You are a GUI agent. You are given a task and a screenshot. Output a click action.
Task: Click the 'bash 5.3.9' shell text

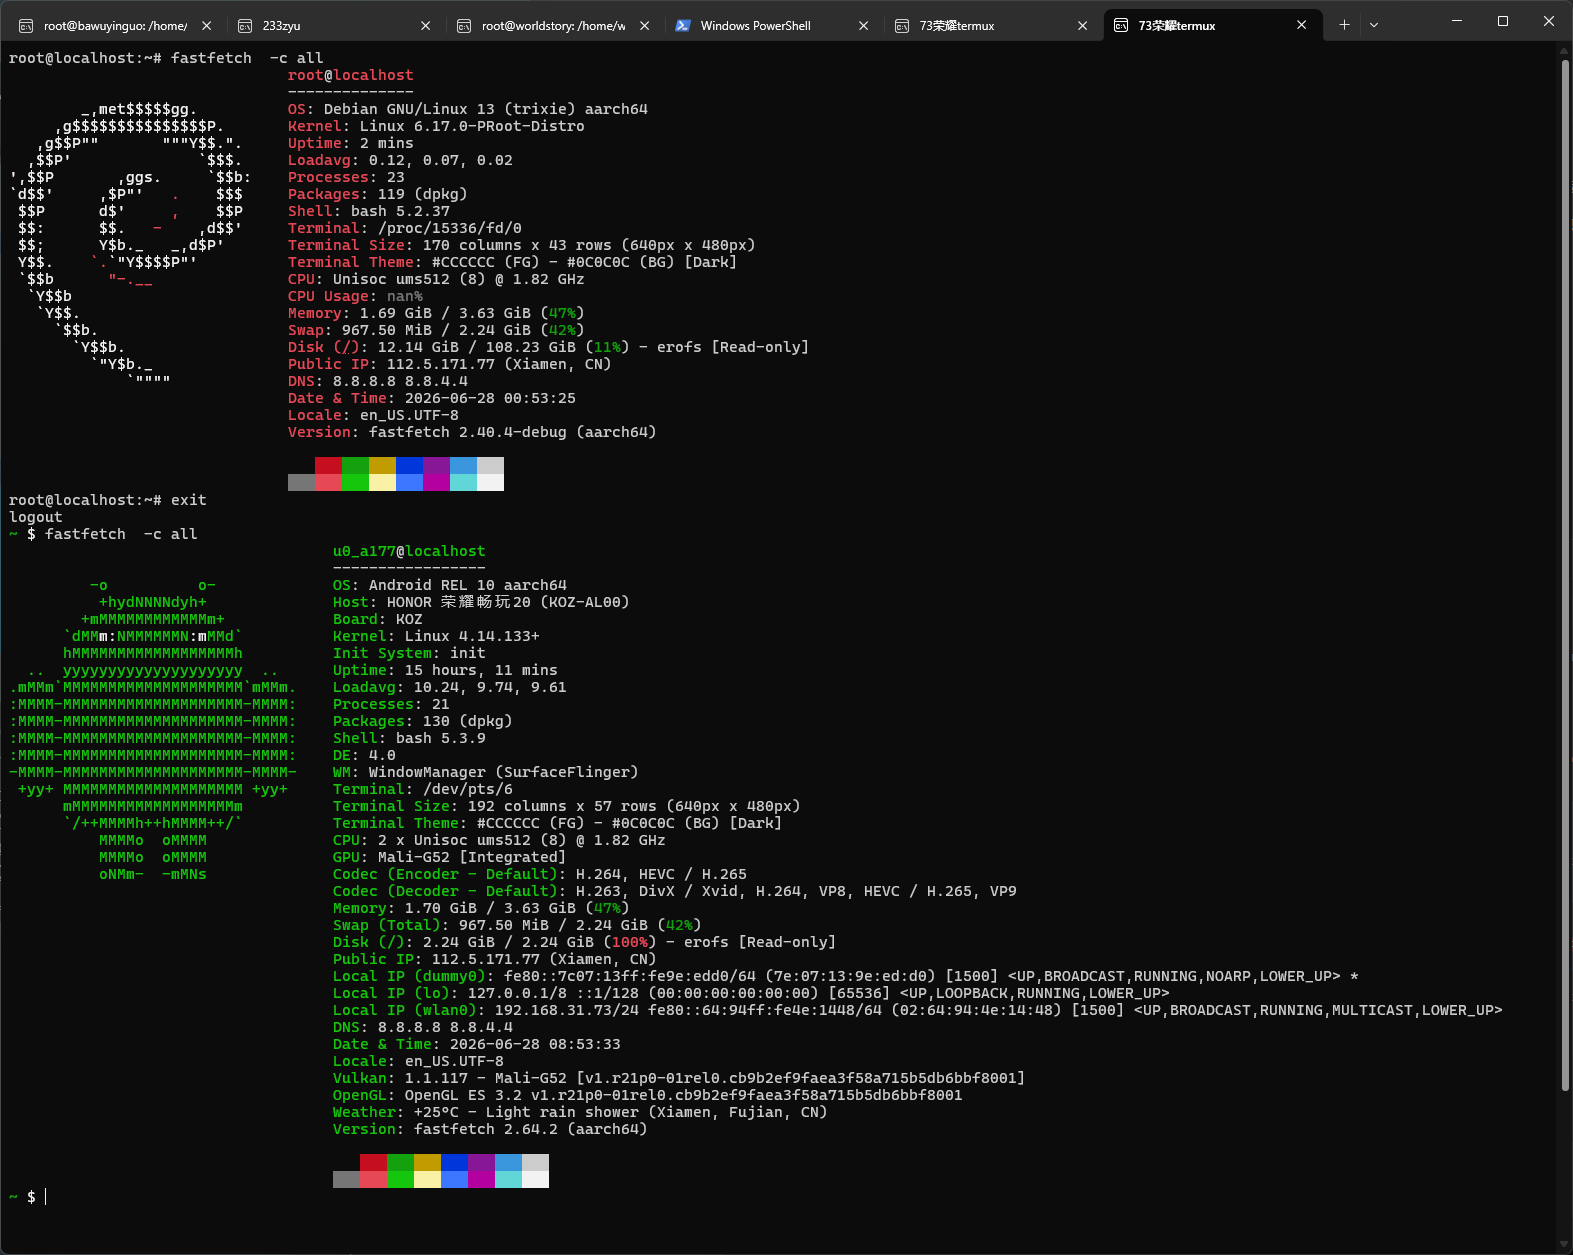point(441,738)
